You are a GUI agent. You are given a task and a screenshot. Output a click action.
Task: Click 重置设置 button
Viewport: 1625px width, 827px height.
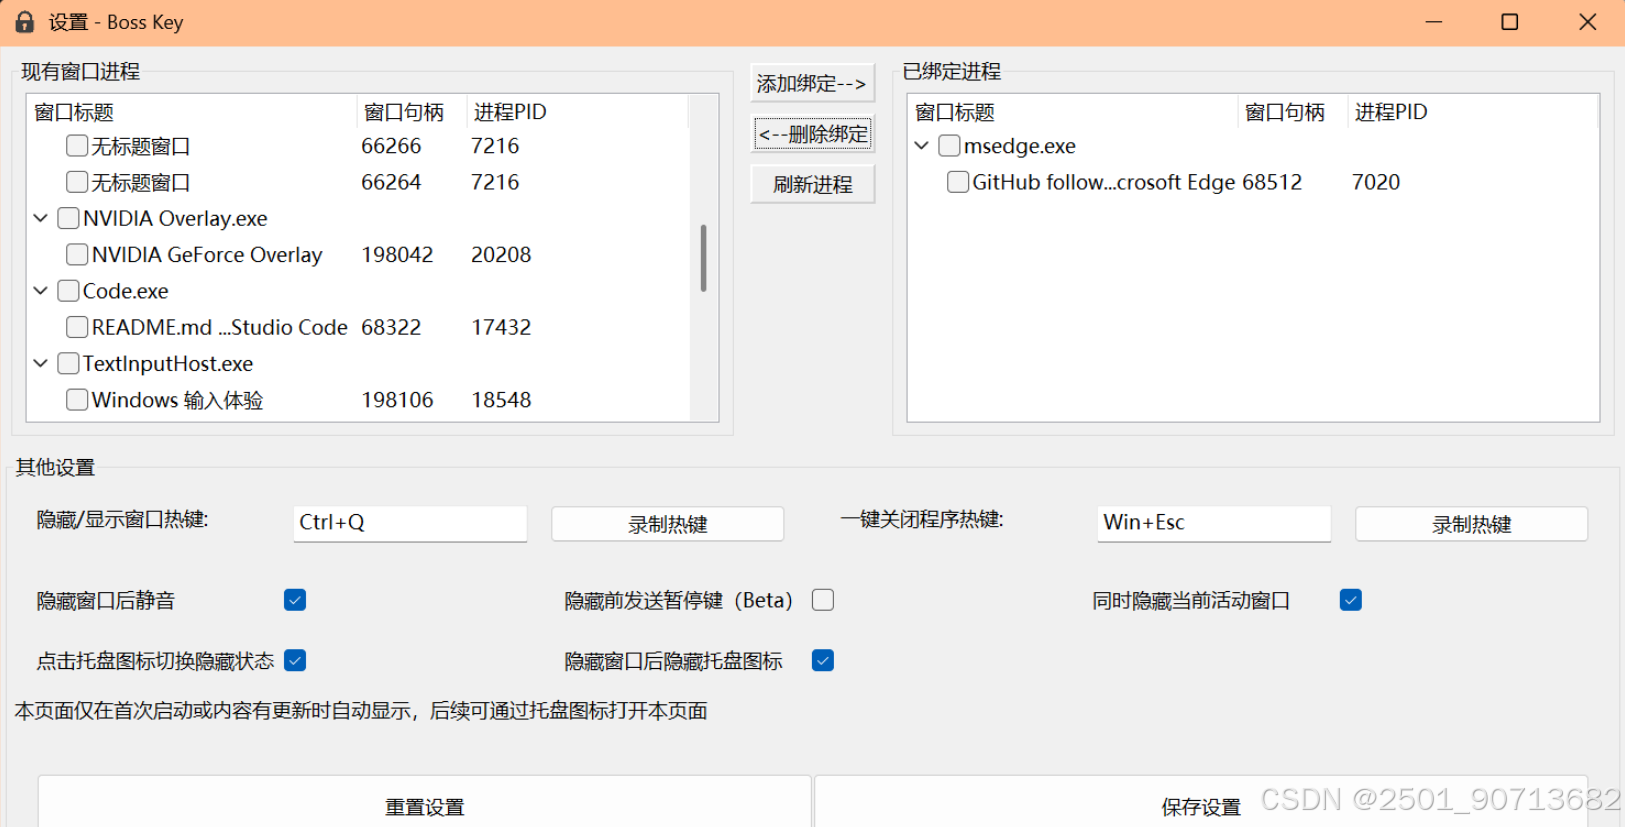pyautogui.click(x=425, y=802)
